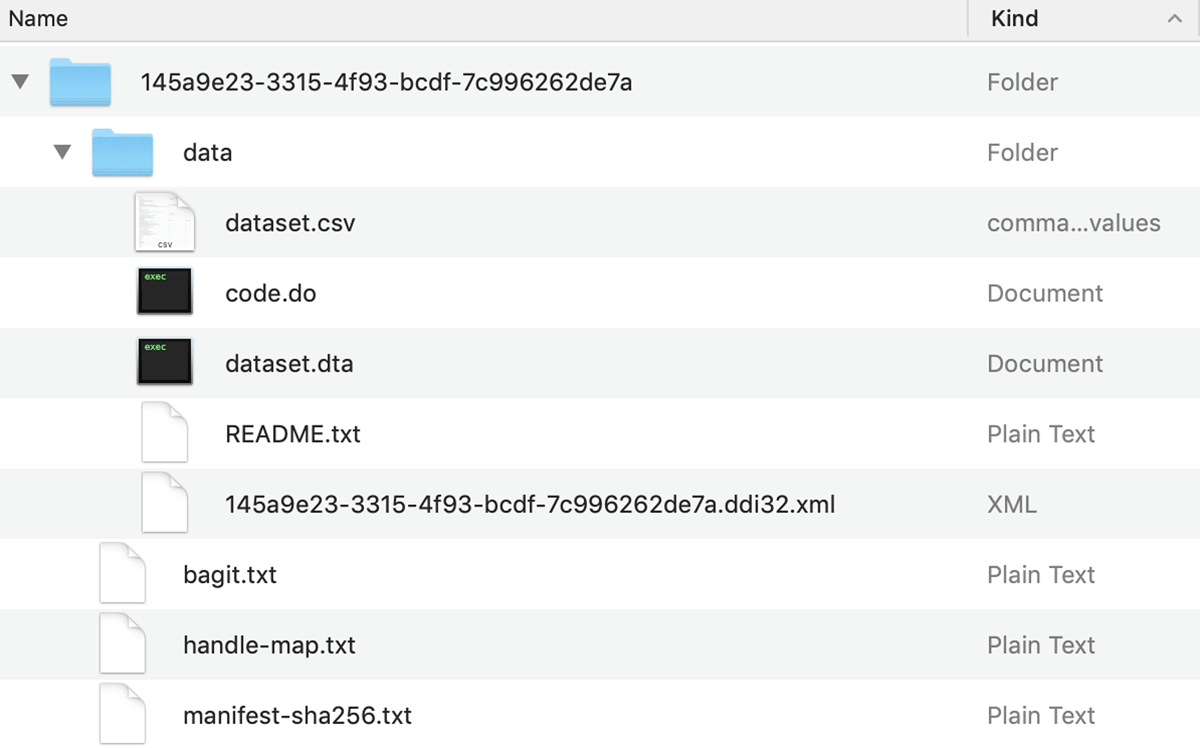
Task: Click the folder icon of 145a9e23-3315-4f93-bcdf-7c996262de7a
Action: tap(80, 82)
